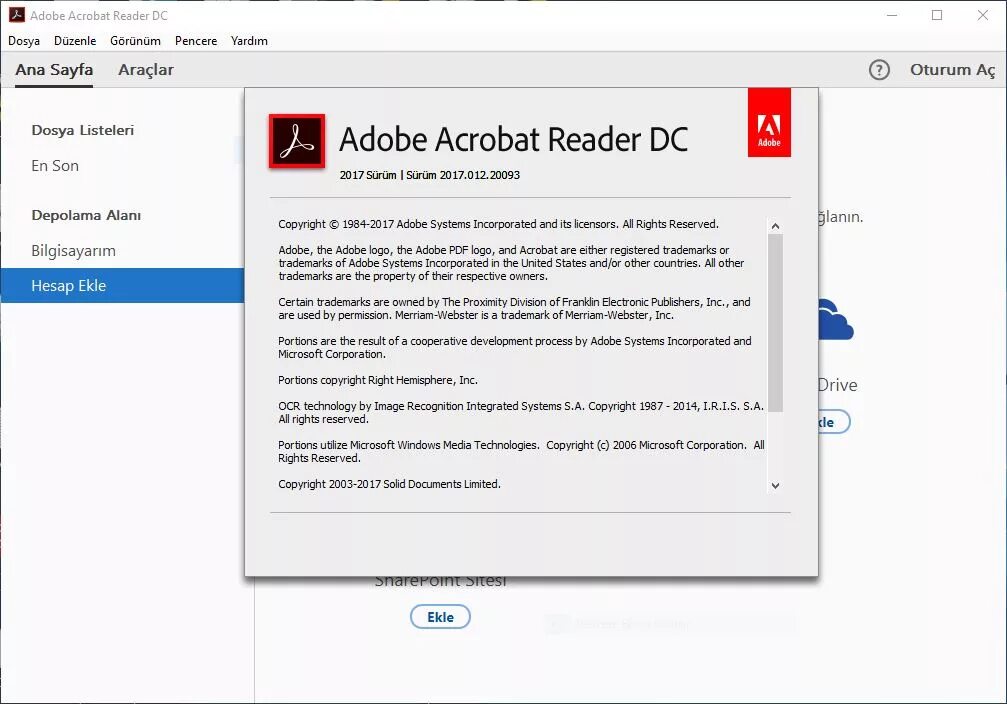Click the Dosya Listeleri heading
Screen dimensions: 1007x704
click(x=83, y=130)
